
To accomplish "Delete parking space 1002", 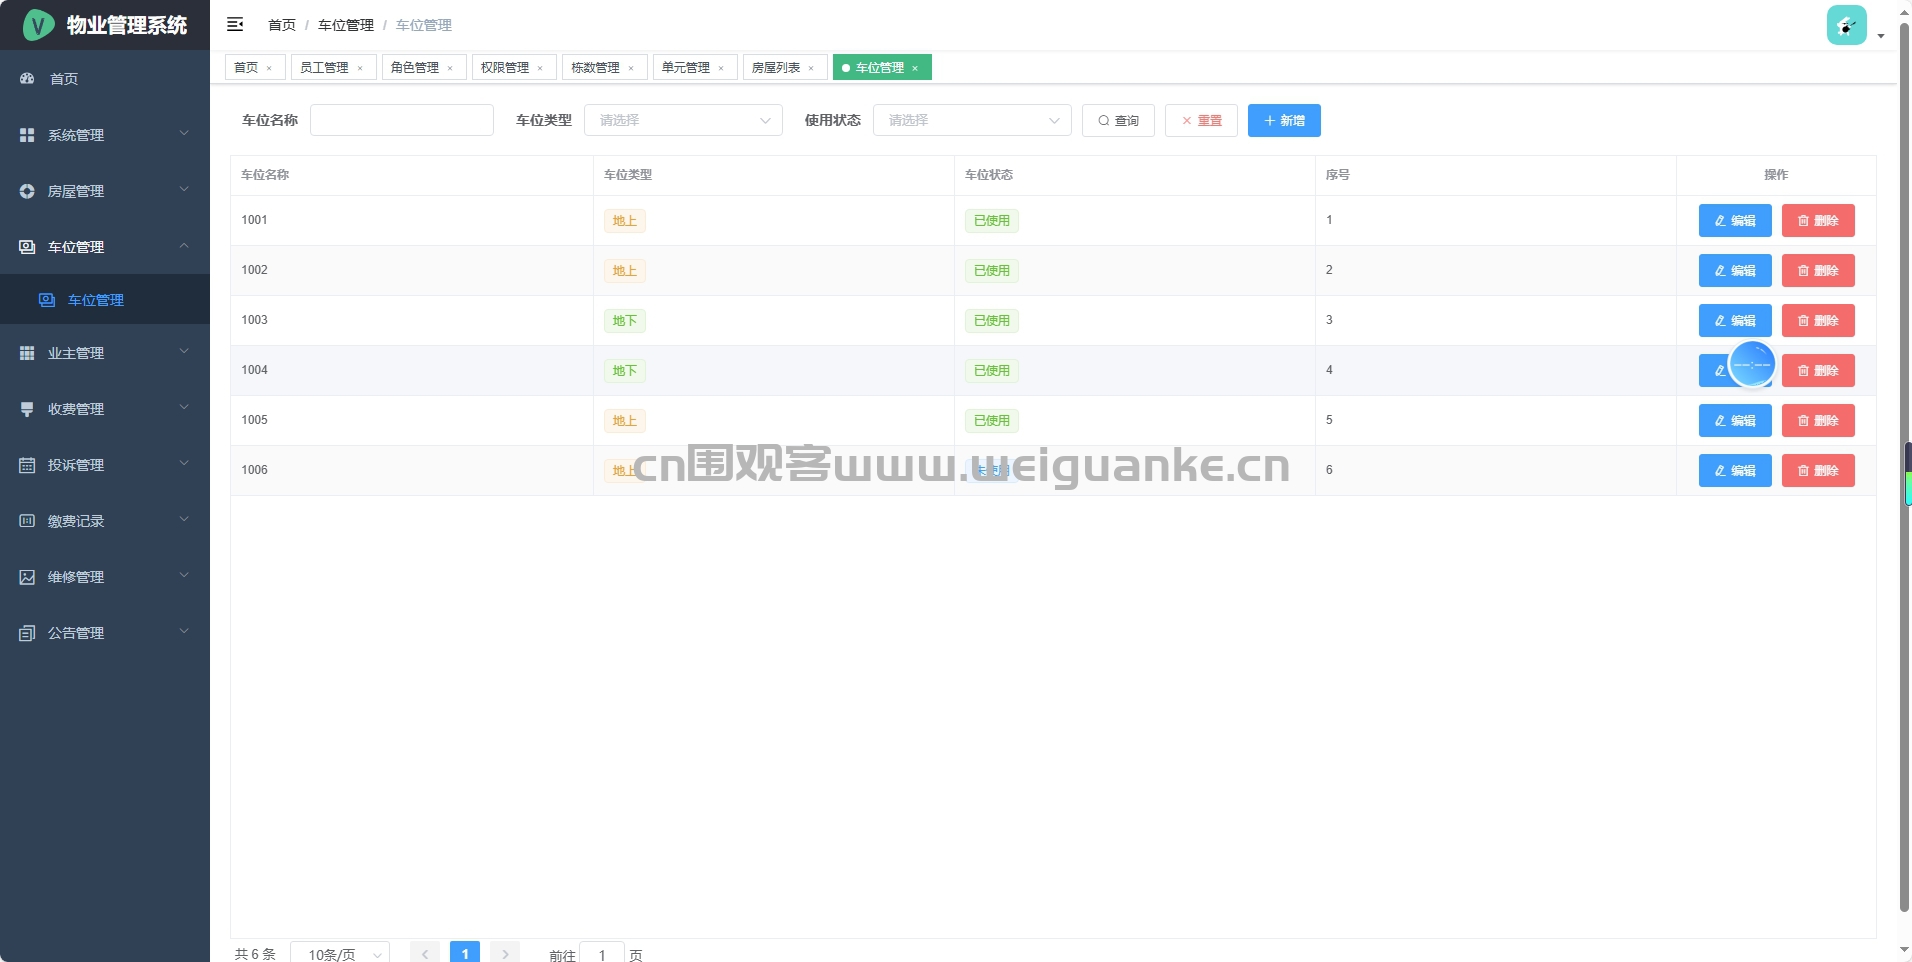I will (x=1818, y=270).
